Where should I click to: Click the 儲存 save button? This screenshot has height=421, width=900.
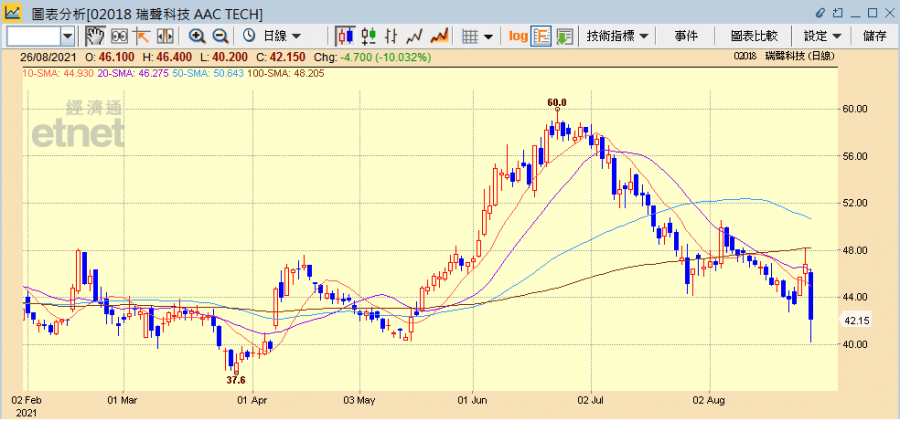(x=874, y=36)
